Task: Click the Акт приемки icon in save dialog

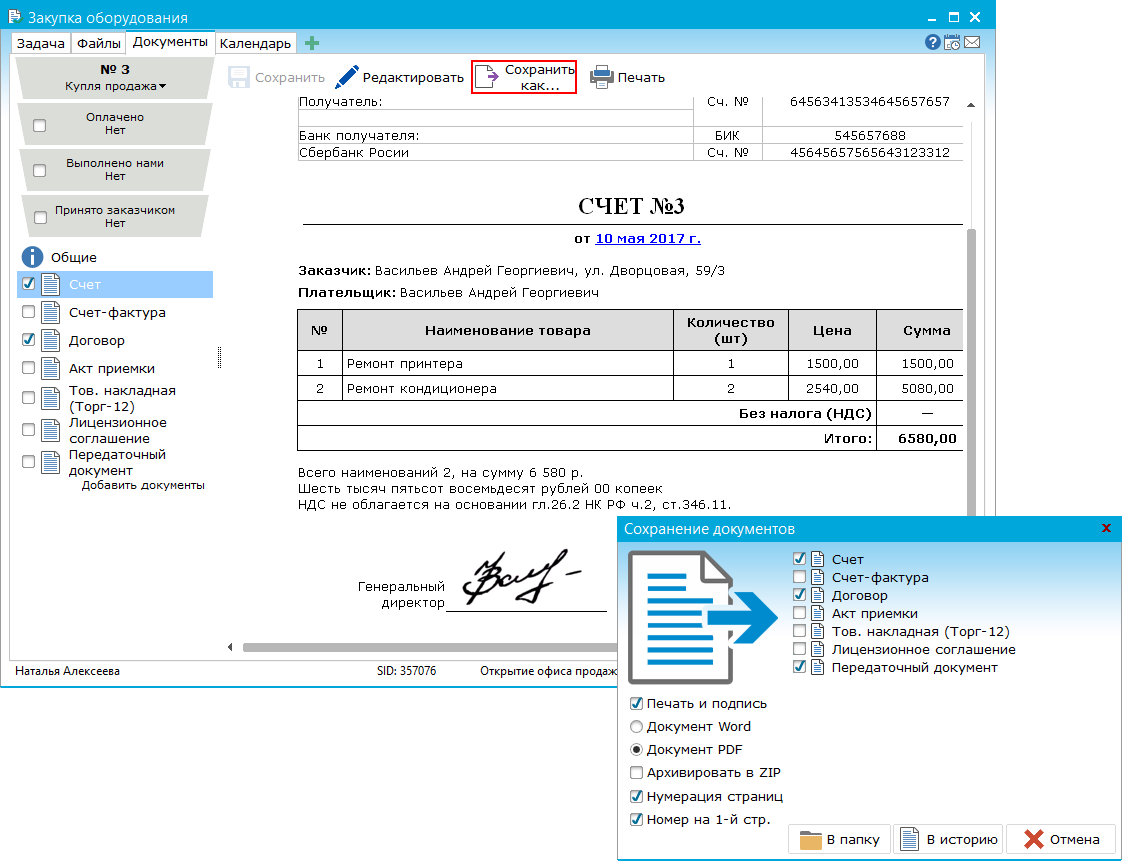Action: coord(817,613)
